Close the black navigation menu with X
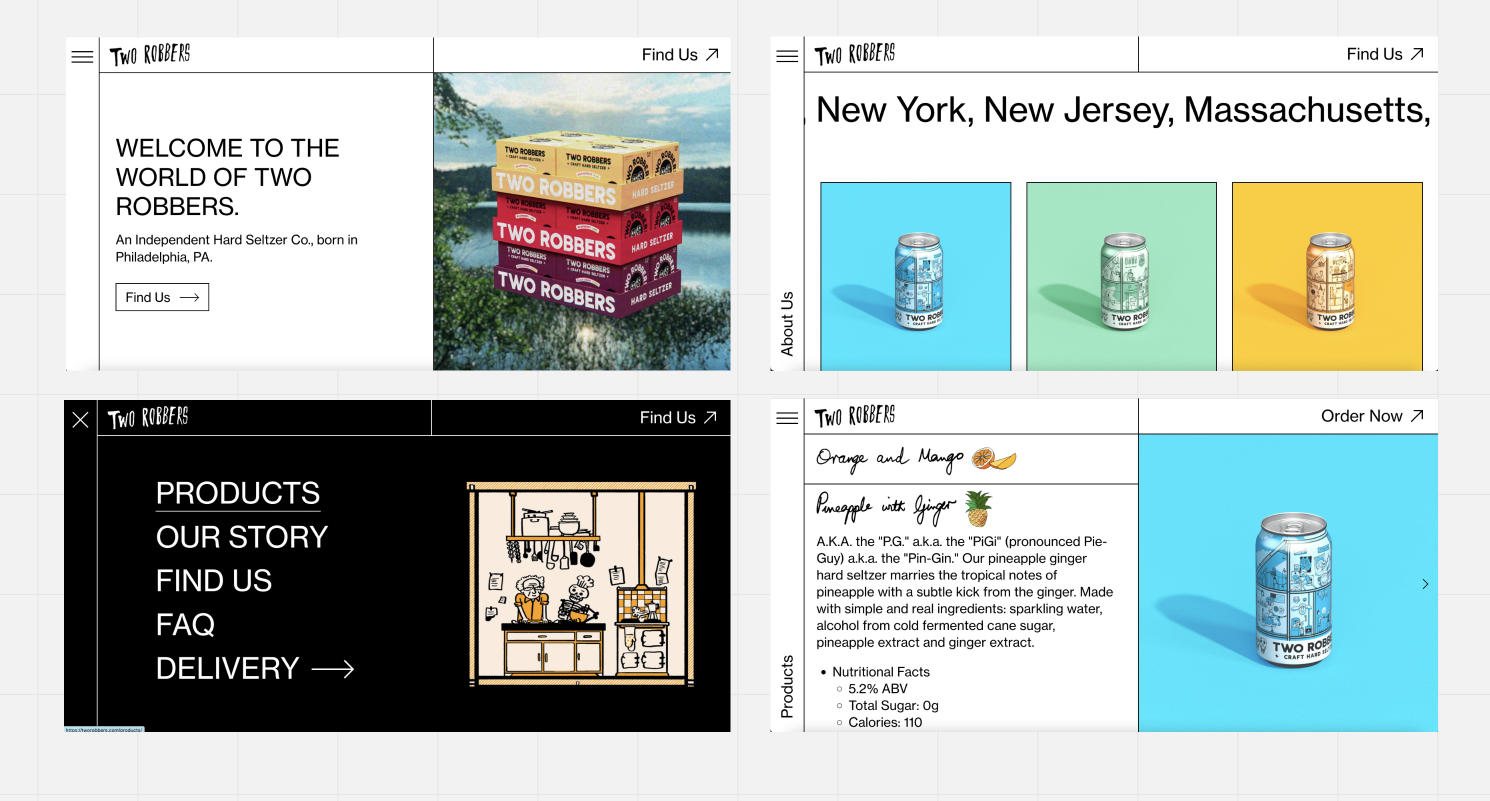 [81, 420]
